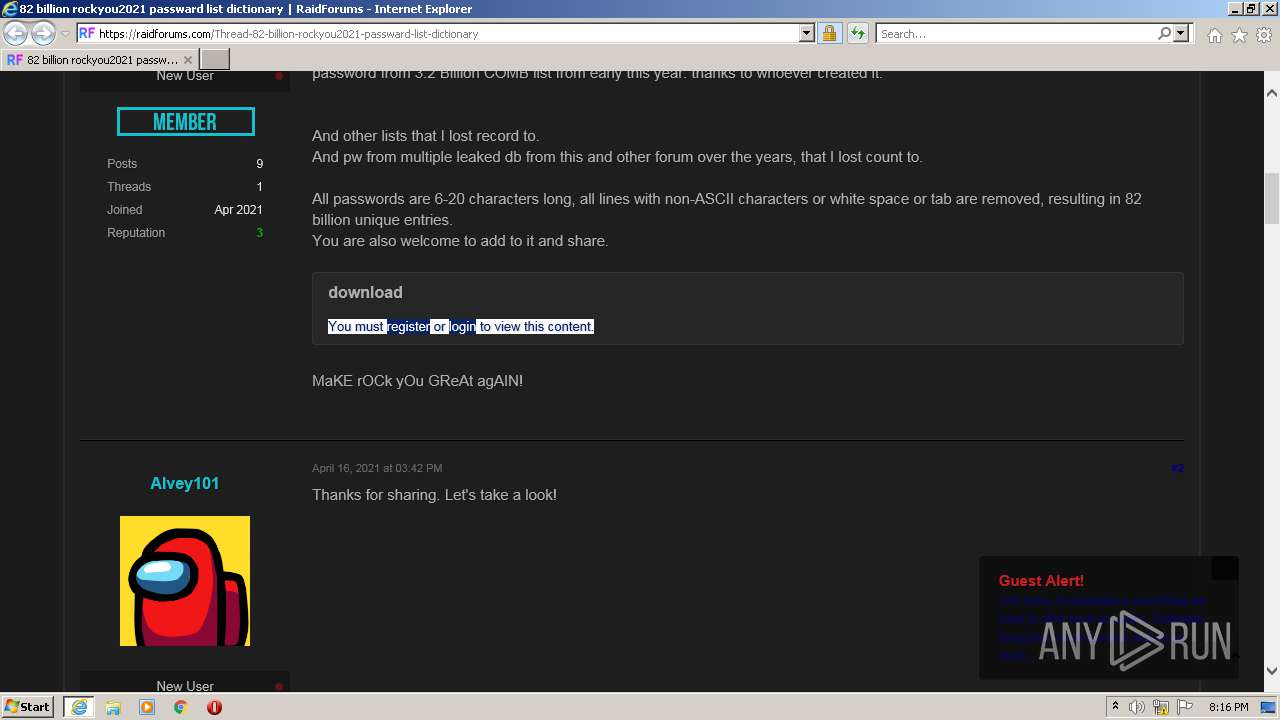Click the network tray icon

(x=1161, y=707)
